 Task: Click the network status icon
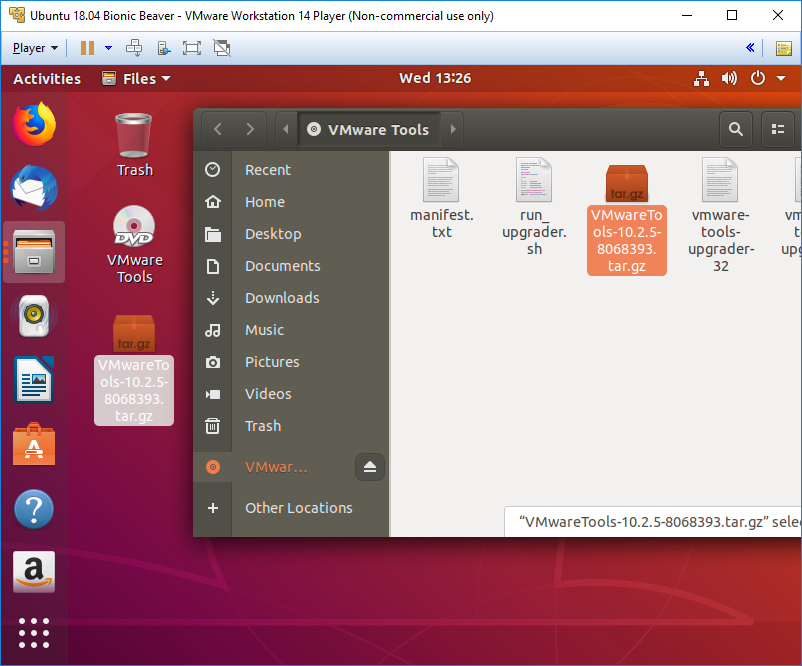coord(701,79)
